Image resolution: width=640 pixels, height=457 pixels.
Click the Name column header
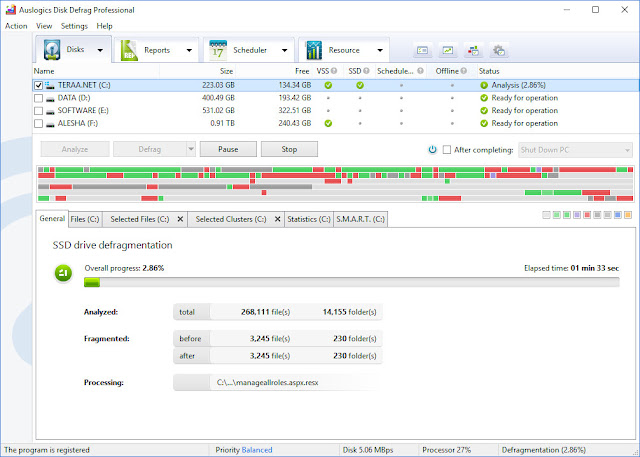coord(96,71)
